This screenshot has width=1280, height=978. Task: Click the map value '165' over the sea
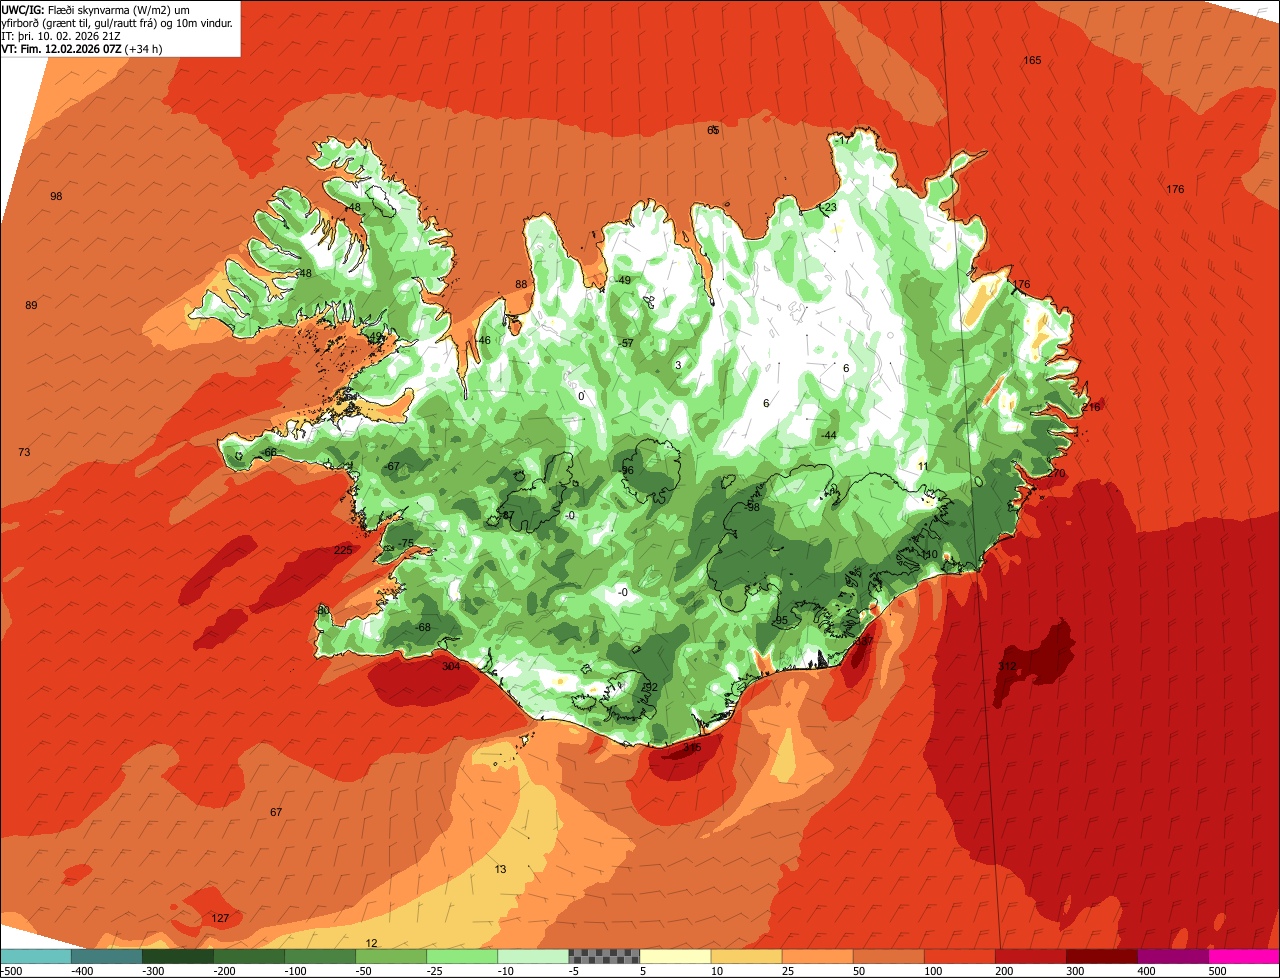[x=1032, y=61]
